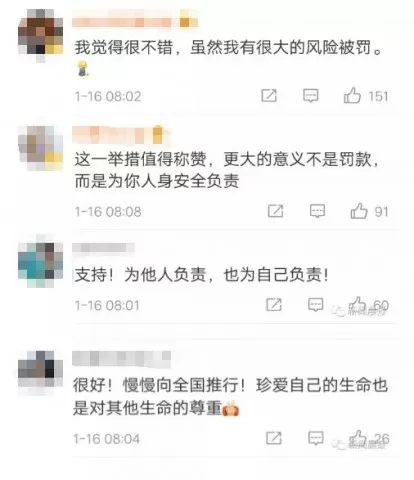
Task: Repost the 08:08 comment
Action: pos(276,211)
